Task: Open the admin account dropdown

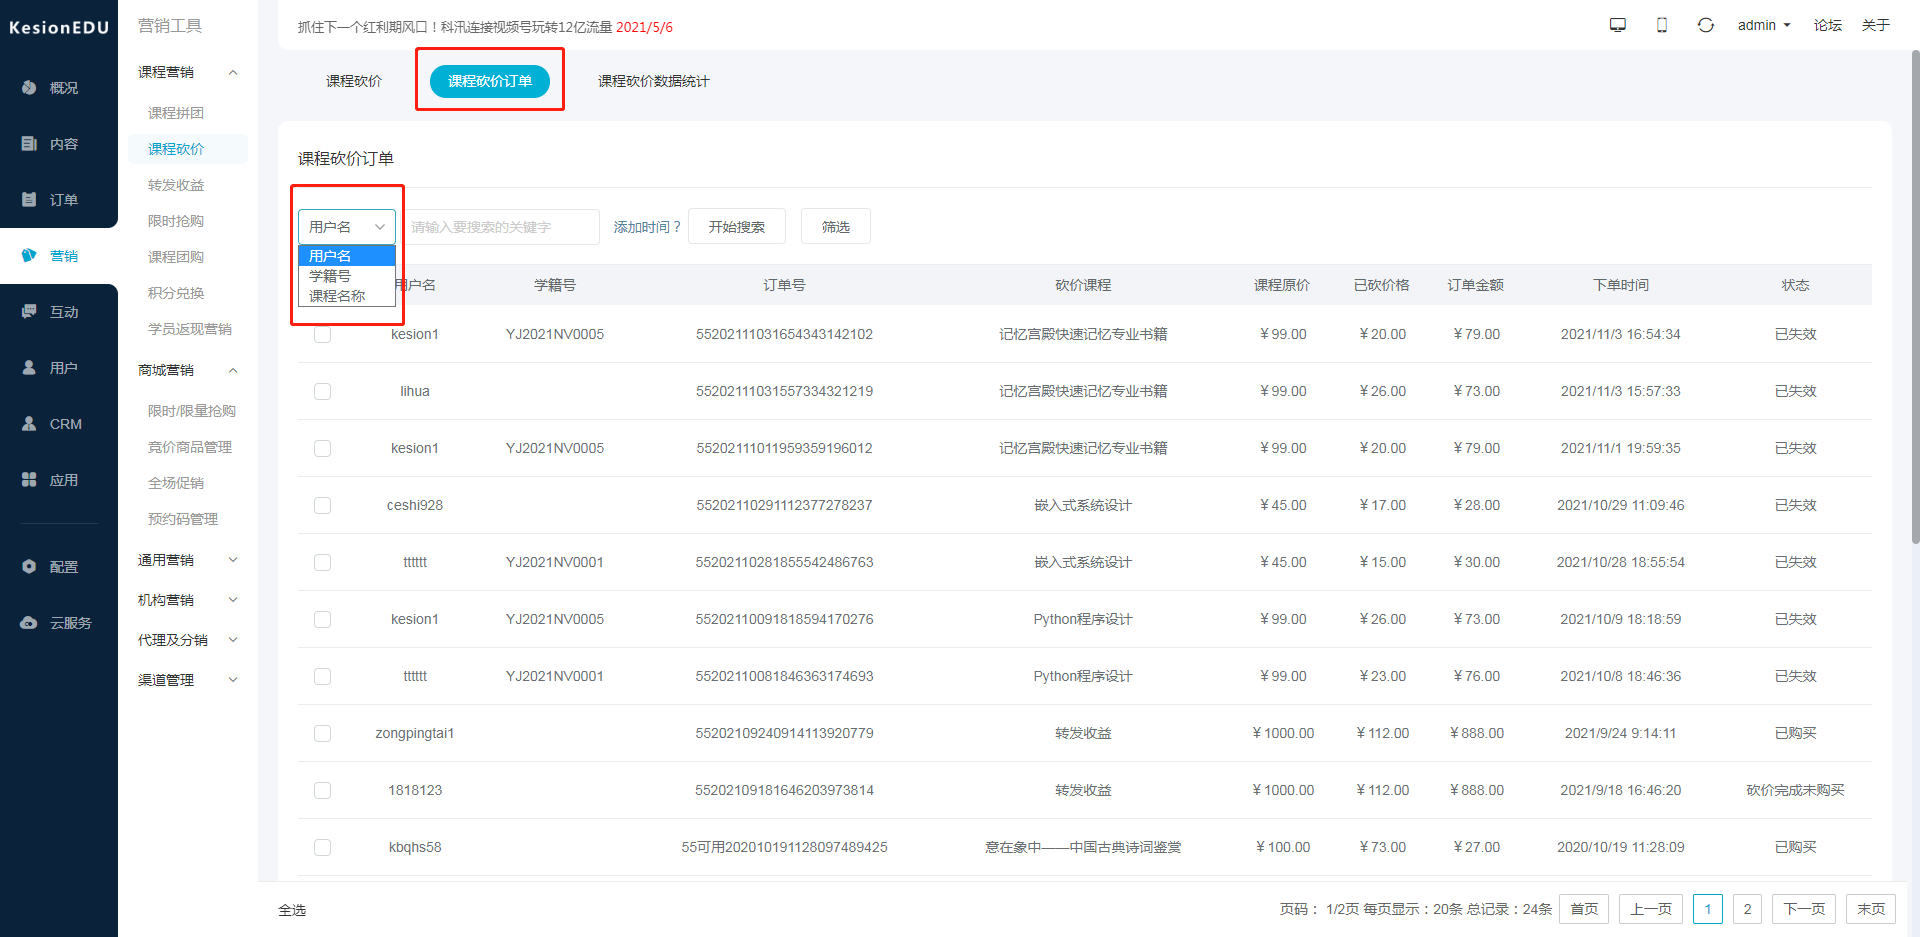Action: pyautogui.click(x=1764, y=25)
